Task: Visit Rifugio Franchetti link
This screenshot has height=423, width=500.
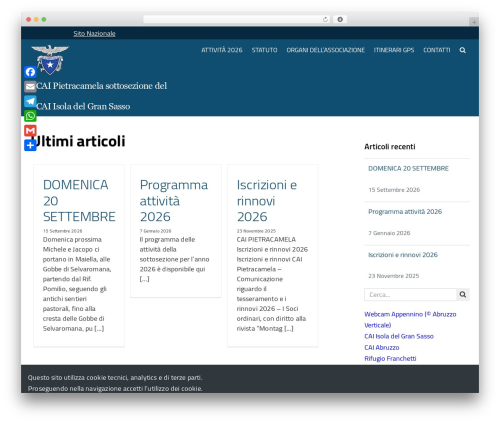Action: click(390, 358)
